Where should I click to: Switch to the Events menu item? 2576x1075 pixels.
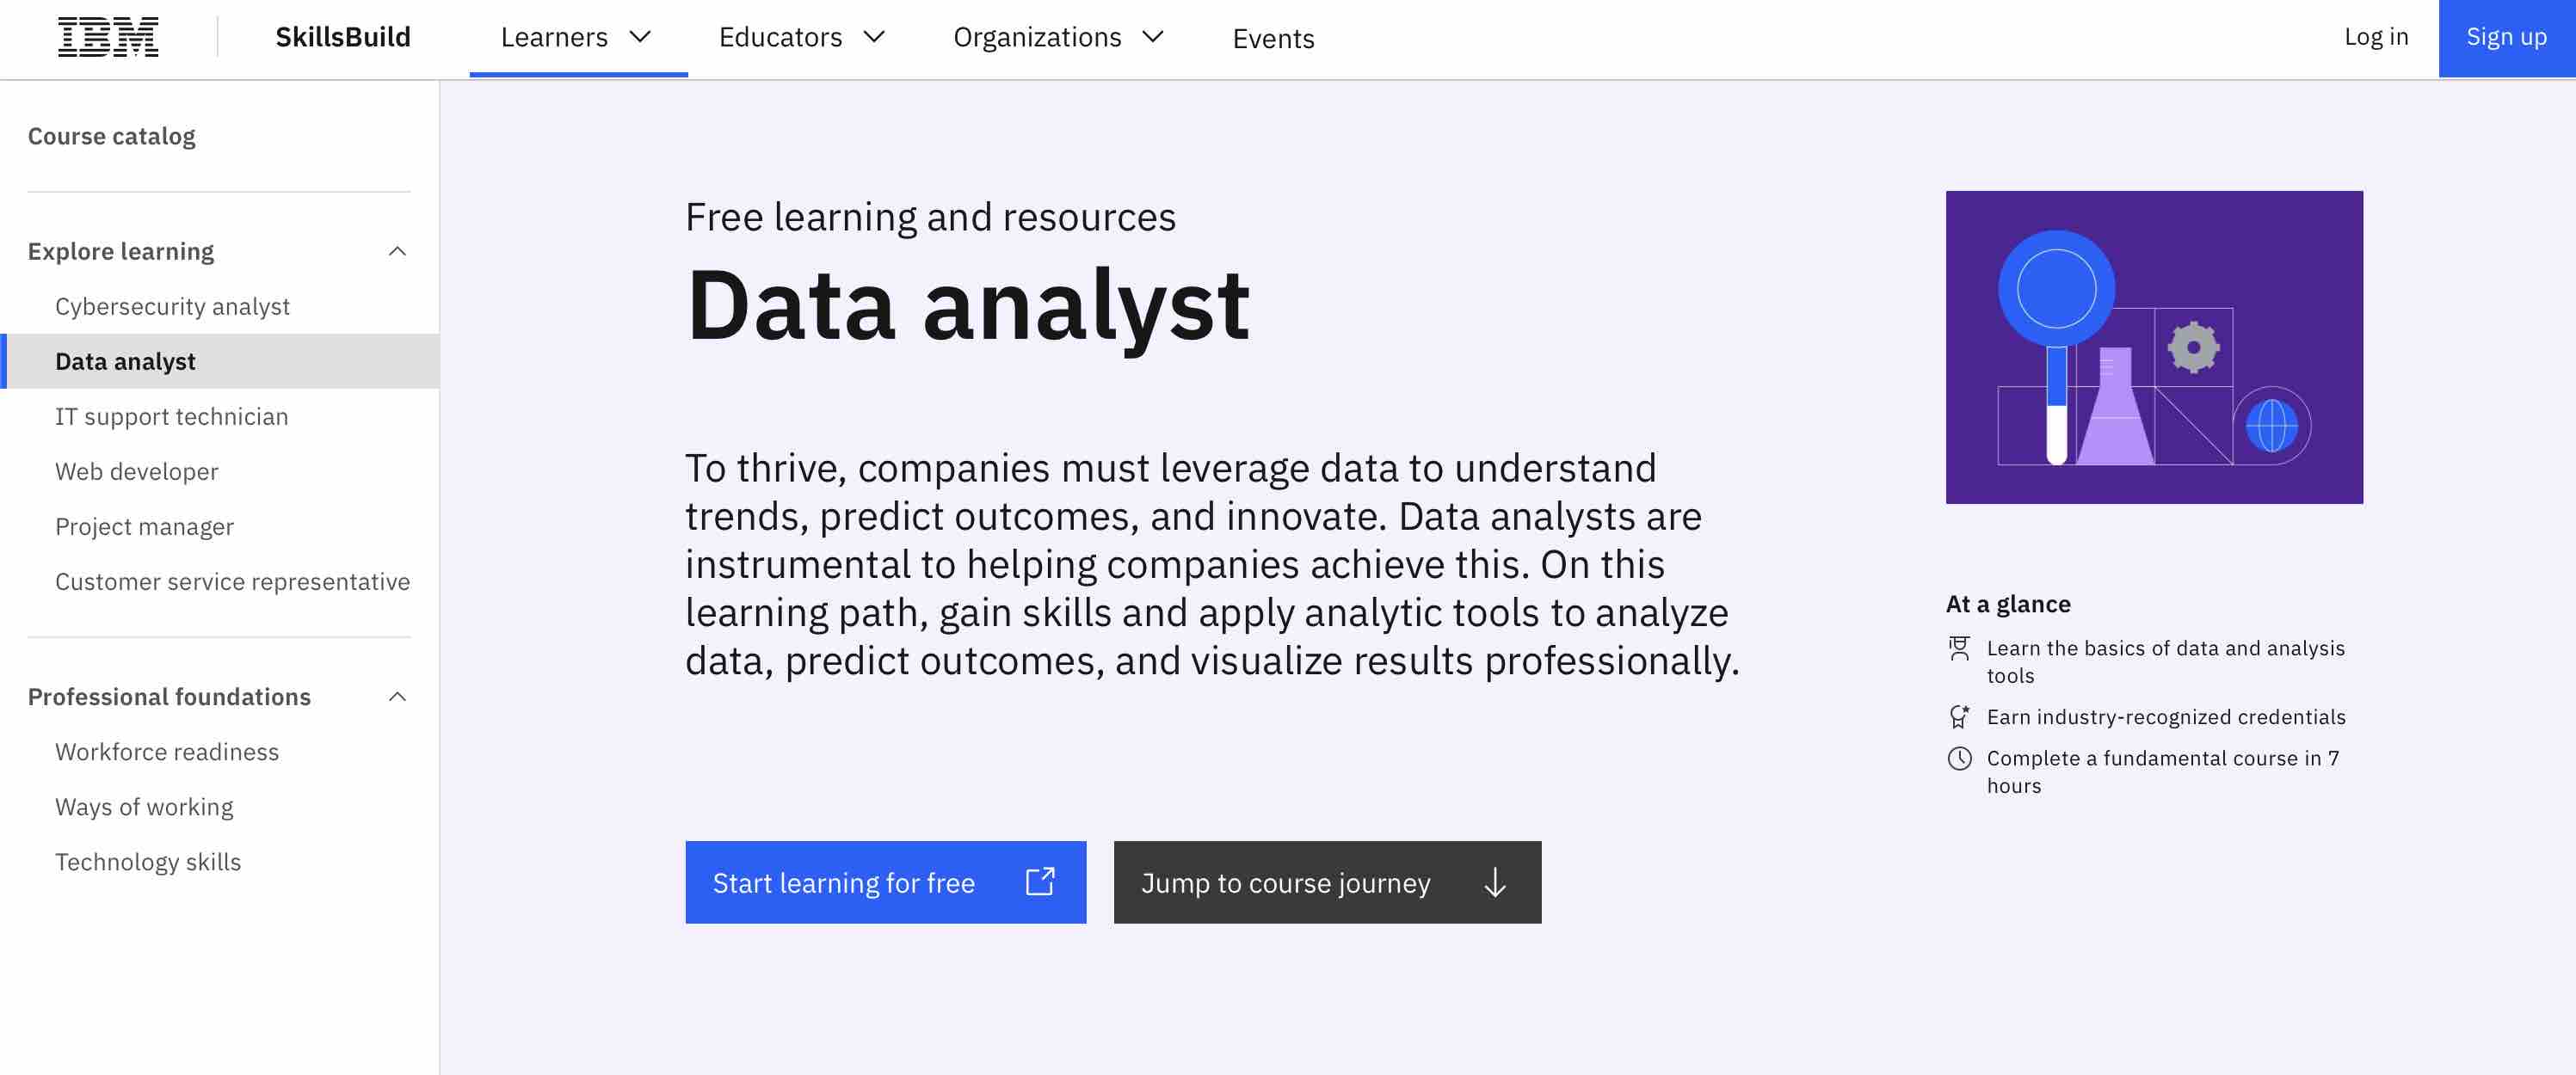tap(1273, 39)
